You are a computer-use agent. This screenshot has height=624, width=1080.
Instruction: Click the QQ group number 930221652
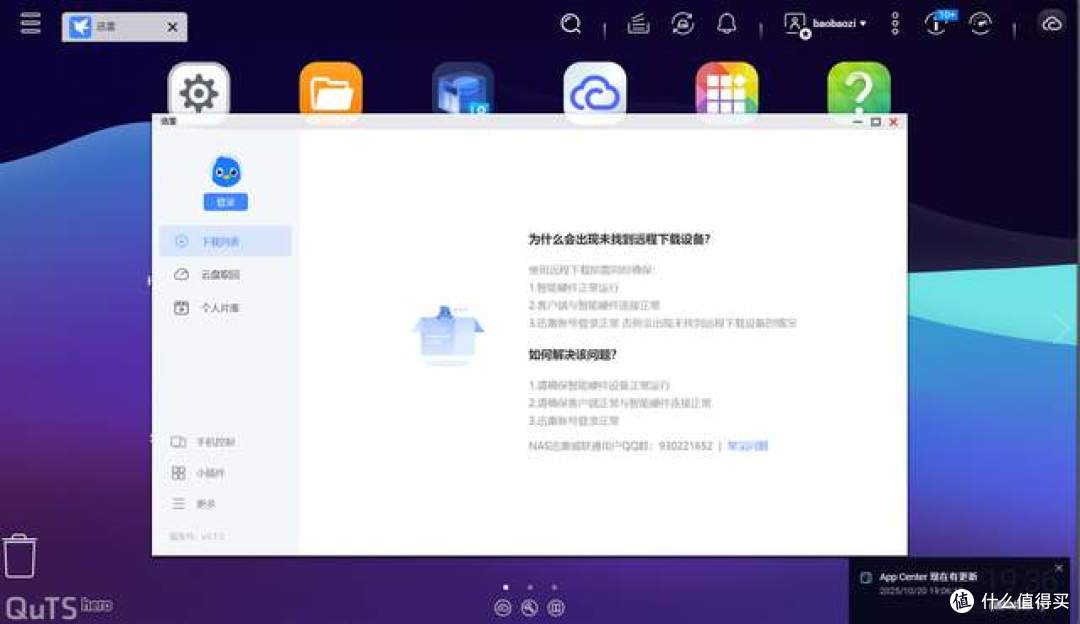pyautogui.click(x=685, y=446)
